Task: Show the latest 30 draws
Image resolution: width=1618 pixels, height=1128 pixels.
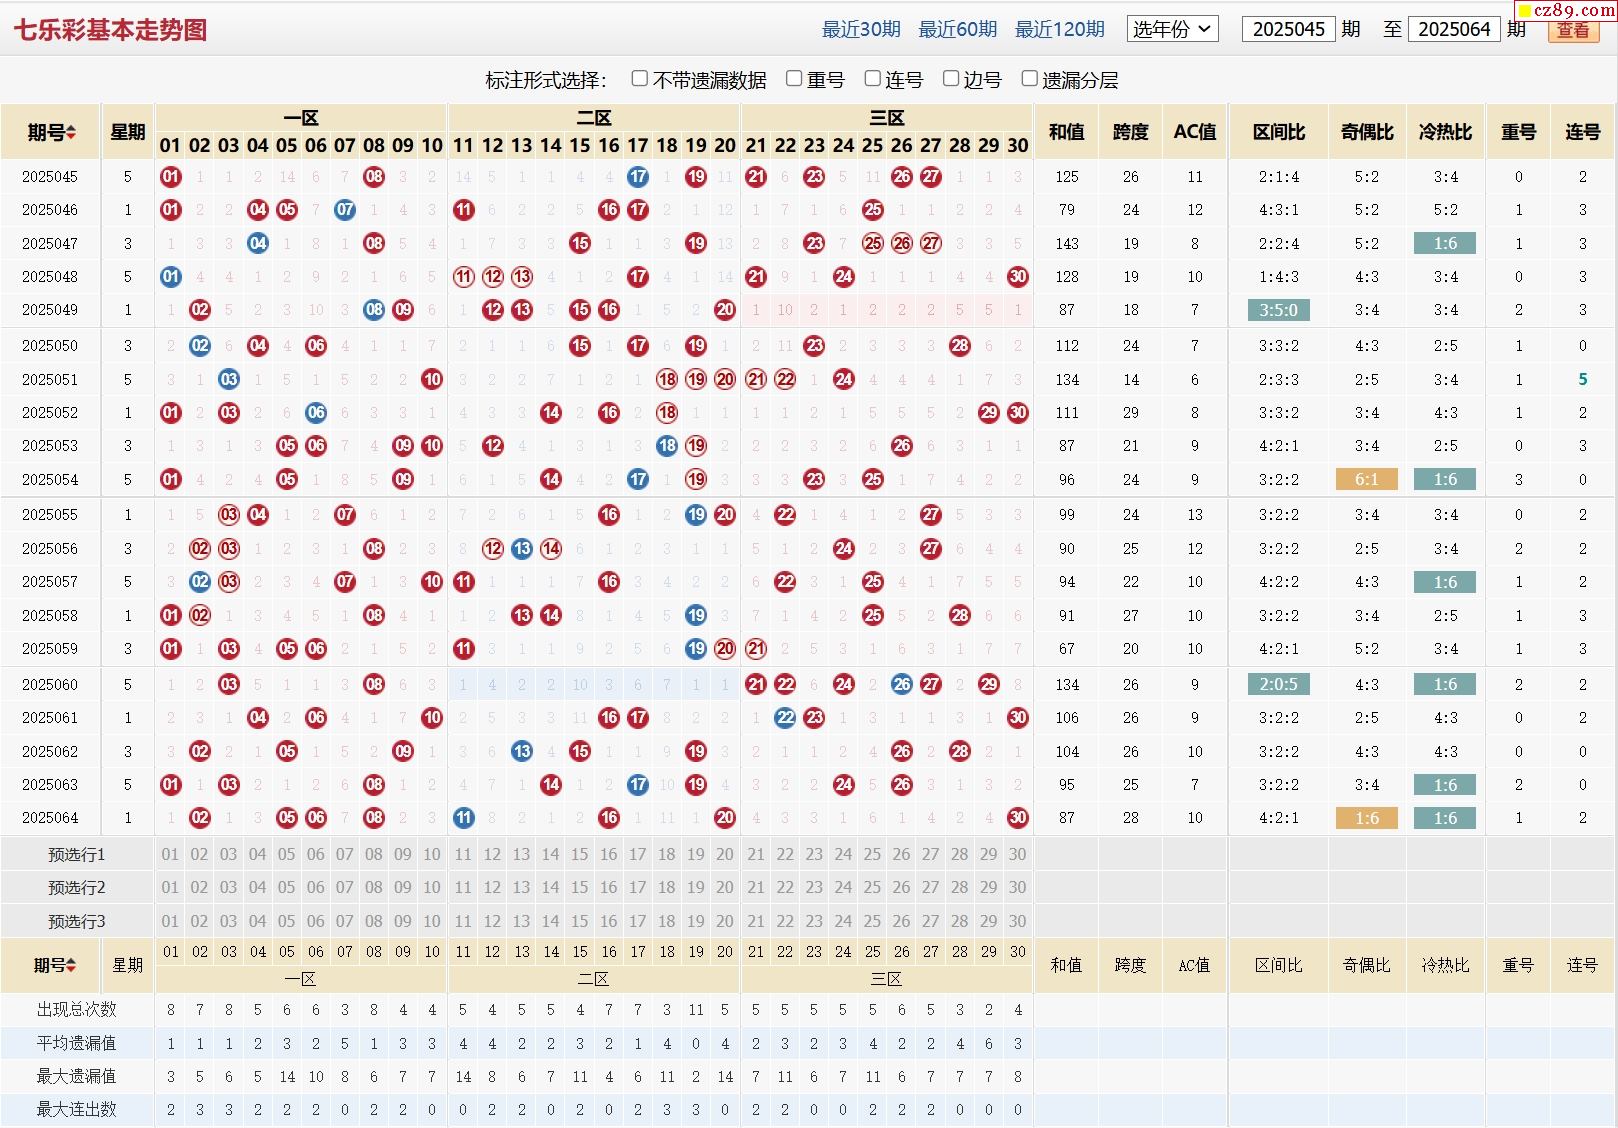Action: [861, 30]
